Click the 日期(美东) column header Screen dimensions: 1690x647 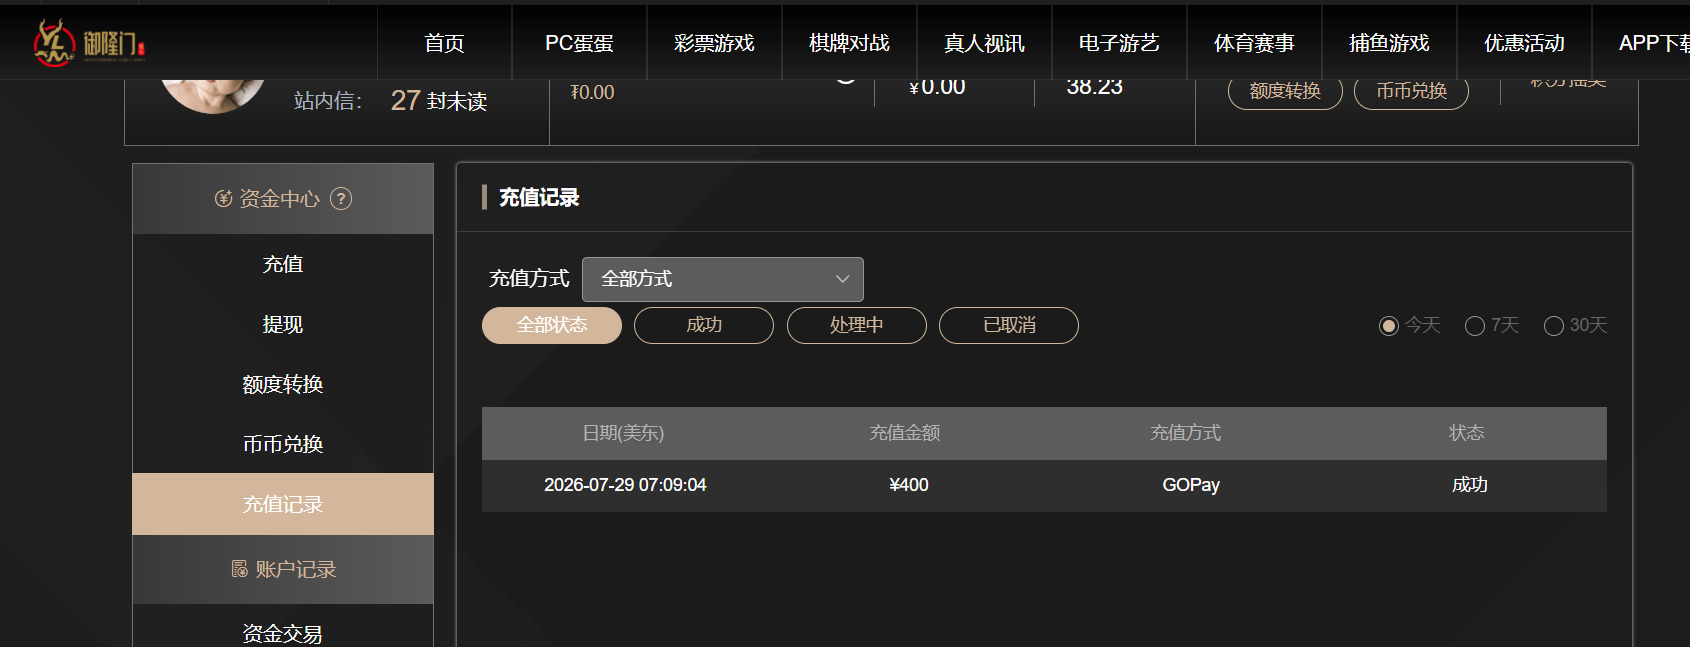tap(623, 433)
